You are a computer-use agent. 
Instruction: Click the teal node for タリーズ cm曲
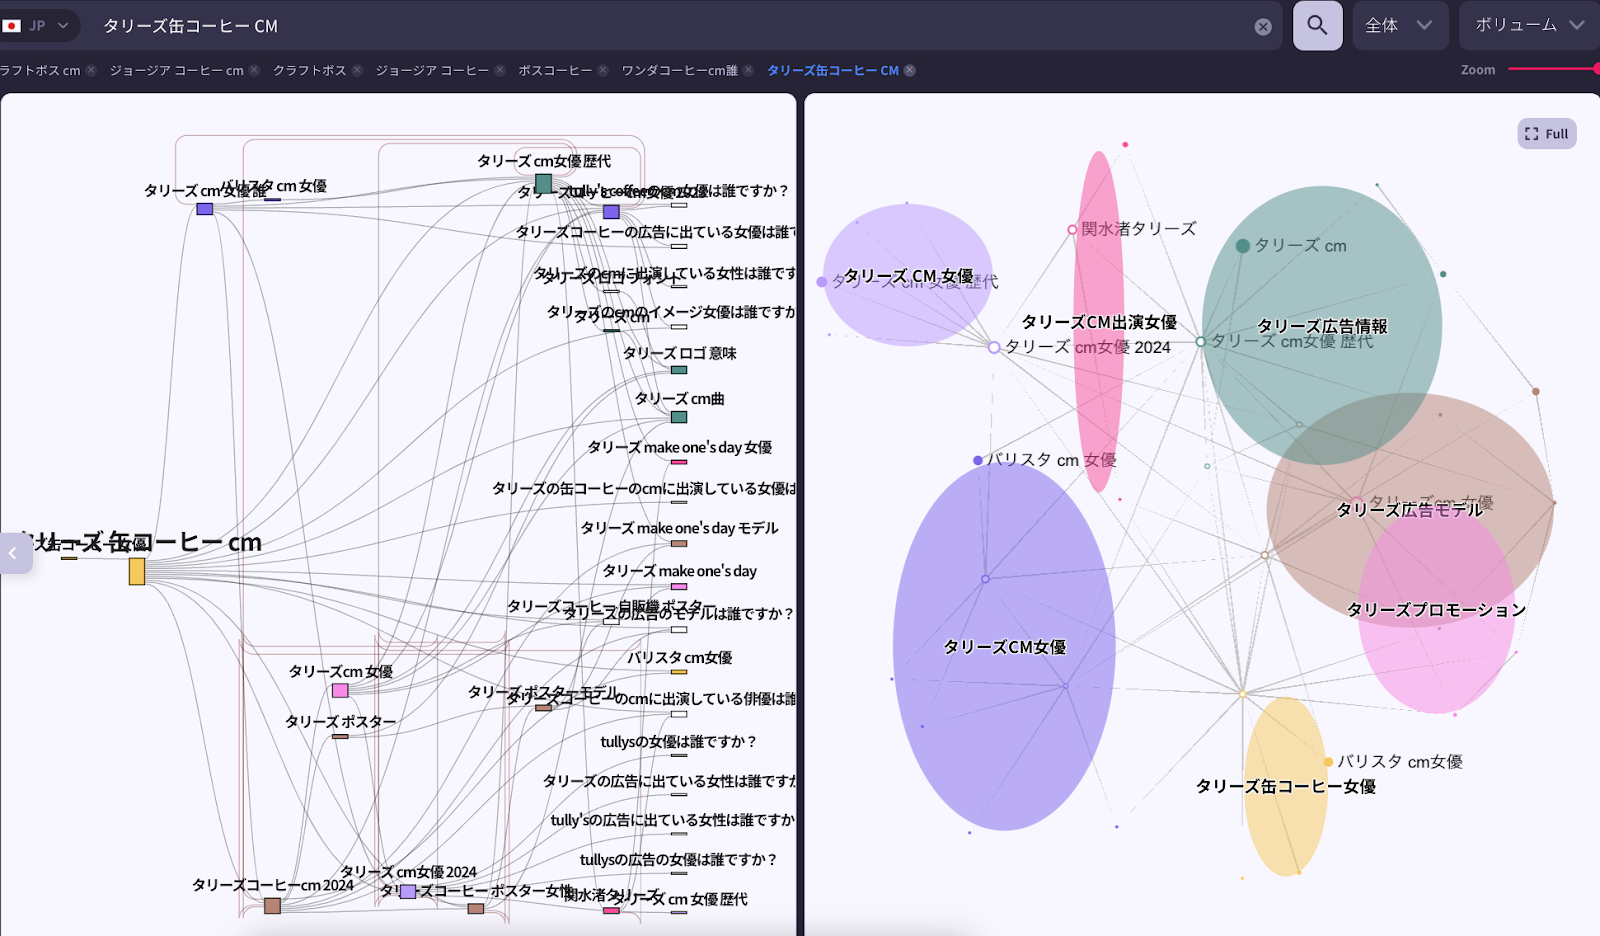(679, 417)
